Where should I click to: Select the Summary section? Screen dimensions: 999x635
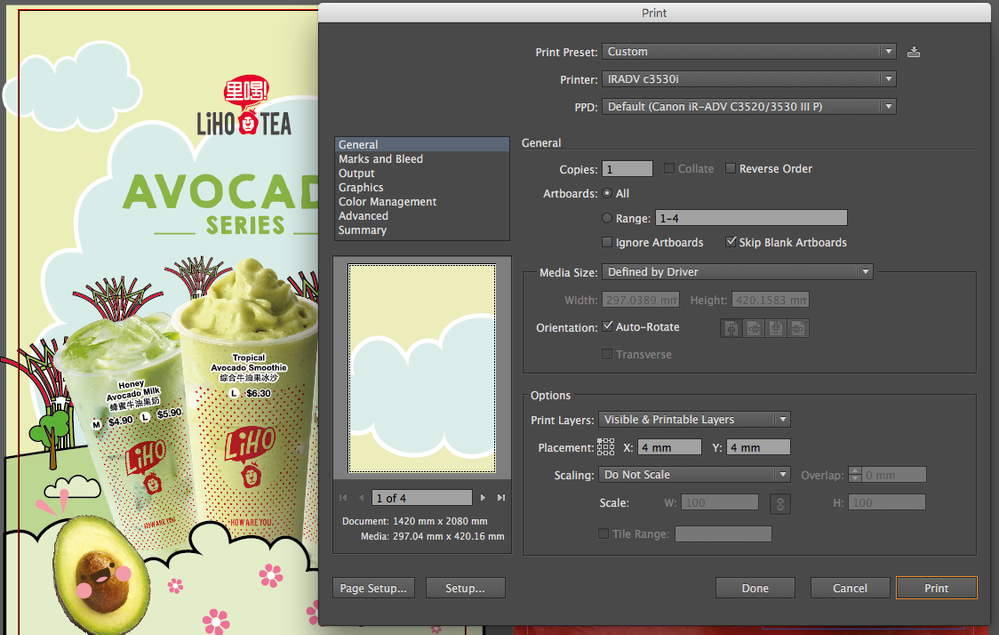(422, 230)
